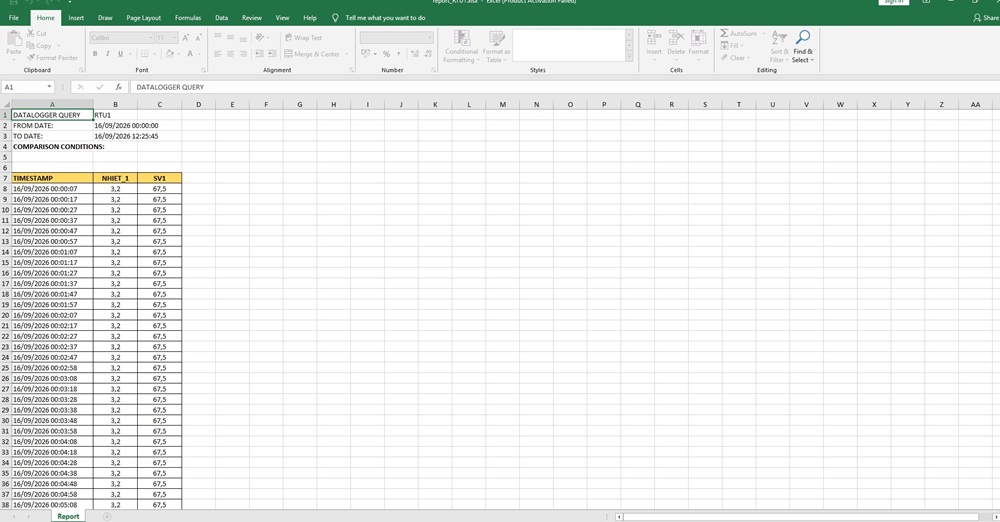The image size is (1000, 522).
Task: Toggle Underline formatting
Action: (x=120, y=54)
